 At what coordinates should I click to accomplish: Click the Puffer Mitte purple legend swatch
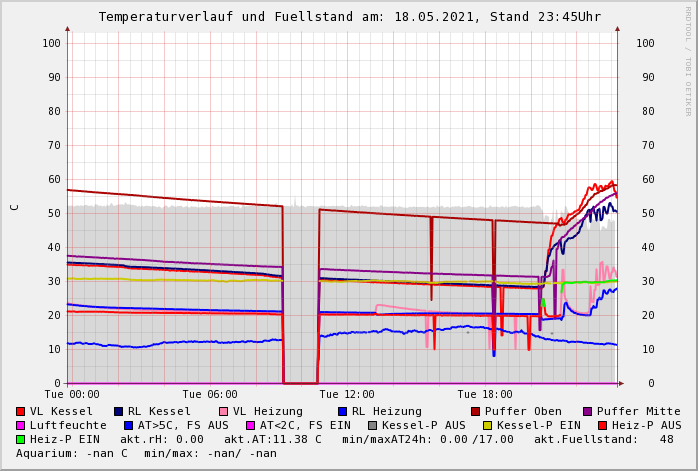(588, 411)
